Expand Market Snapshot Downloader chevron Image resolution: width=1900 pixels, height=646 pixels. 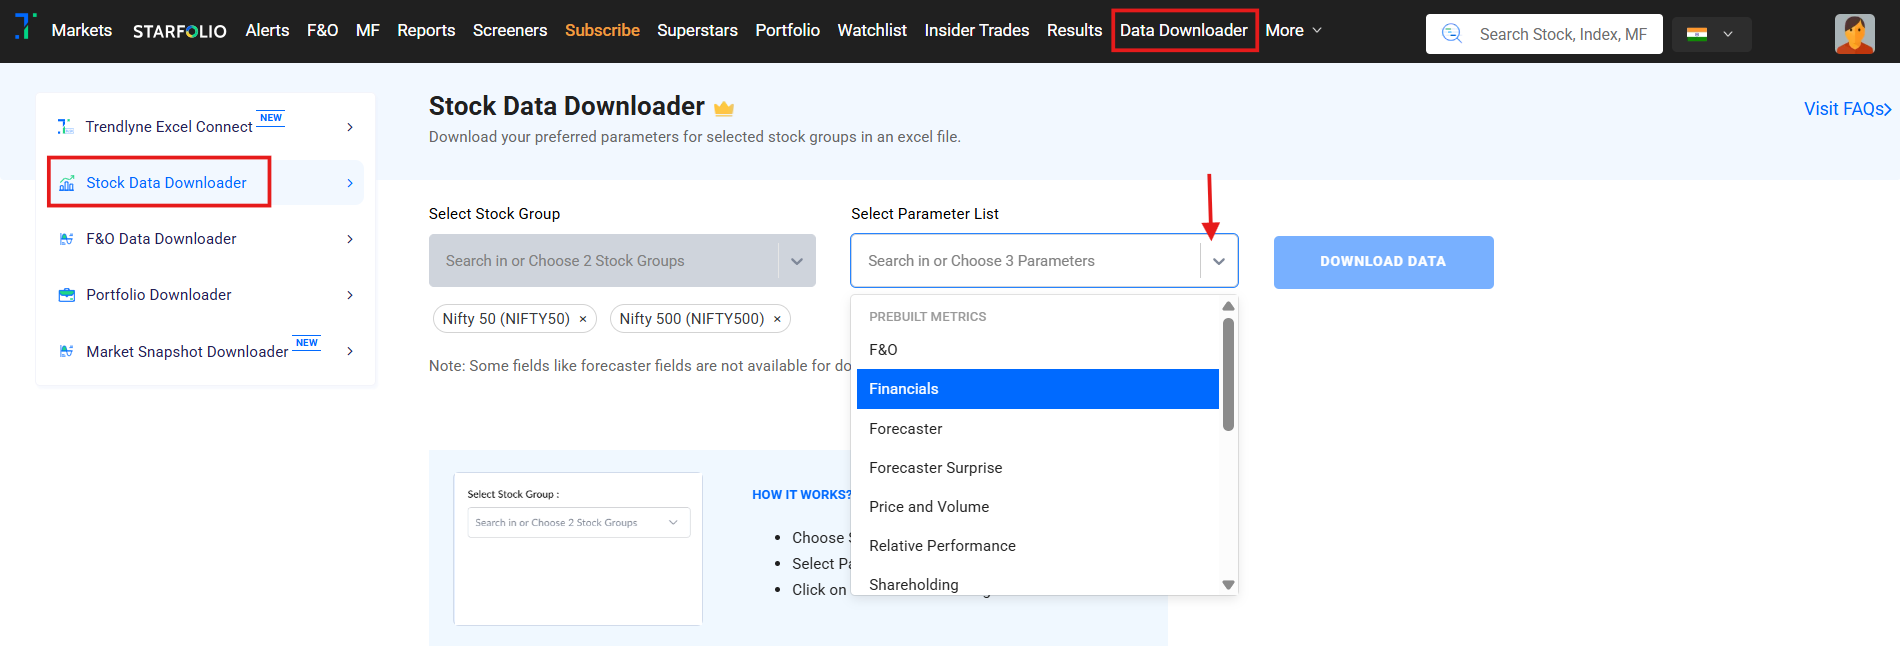click(x=350, y=351)
